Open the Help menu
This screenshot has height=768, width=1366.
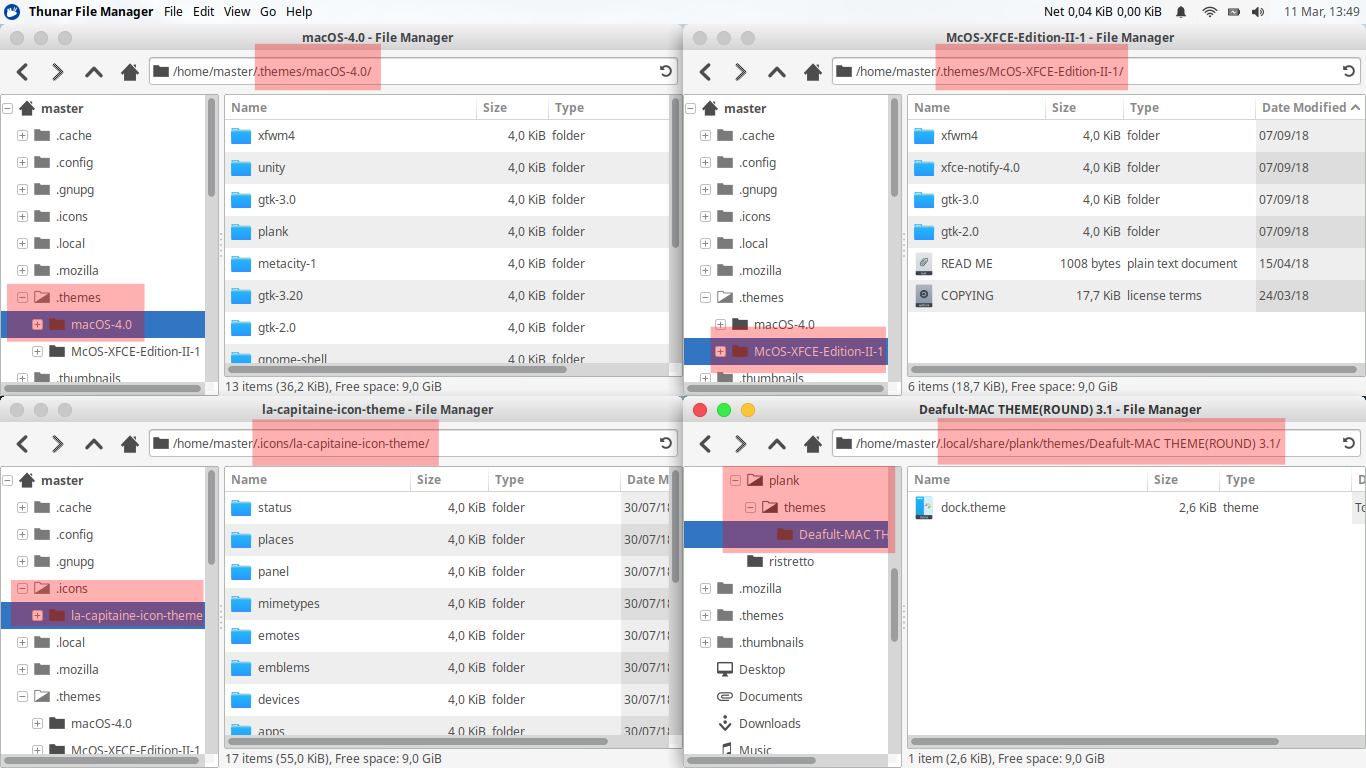298,11
